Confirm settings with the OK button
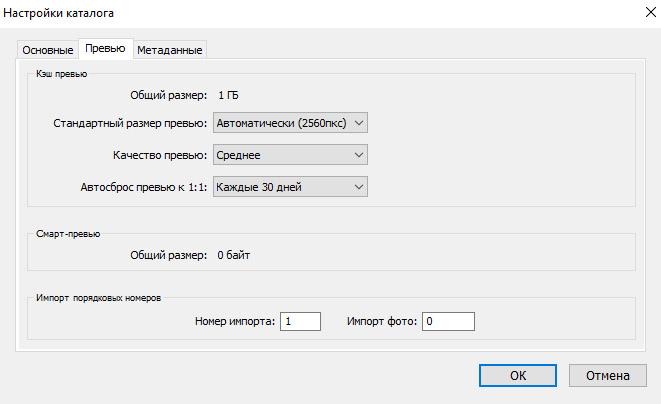Image resolution: width=661 pixels, height=404 pixels. (x=518, y=375)
